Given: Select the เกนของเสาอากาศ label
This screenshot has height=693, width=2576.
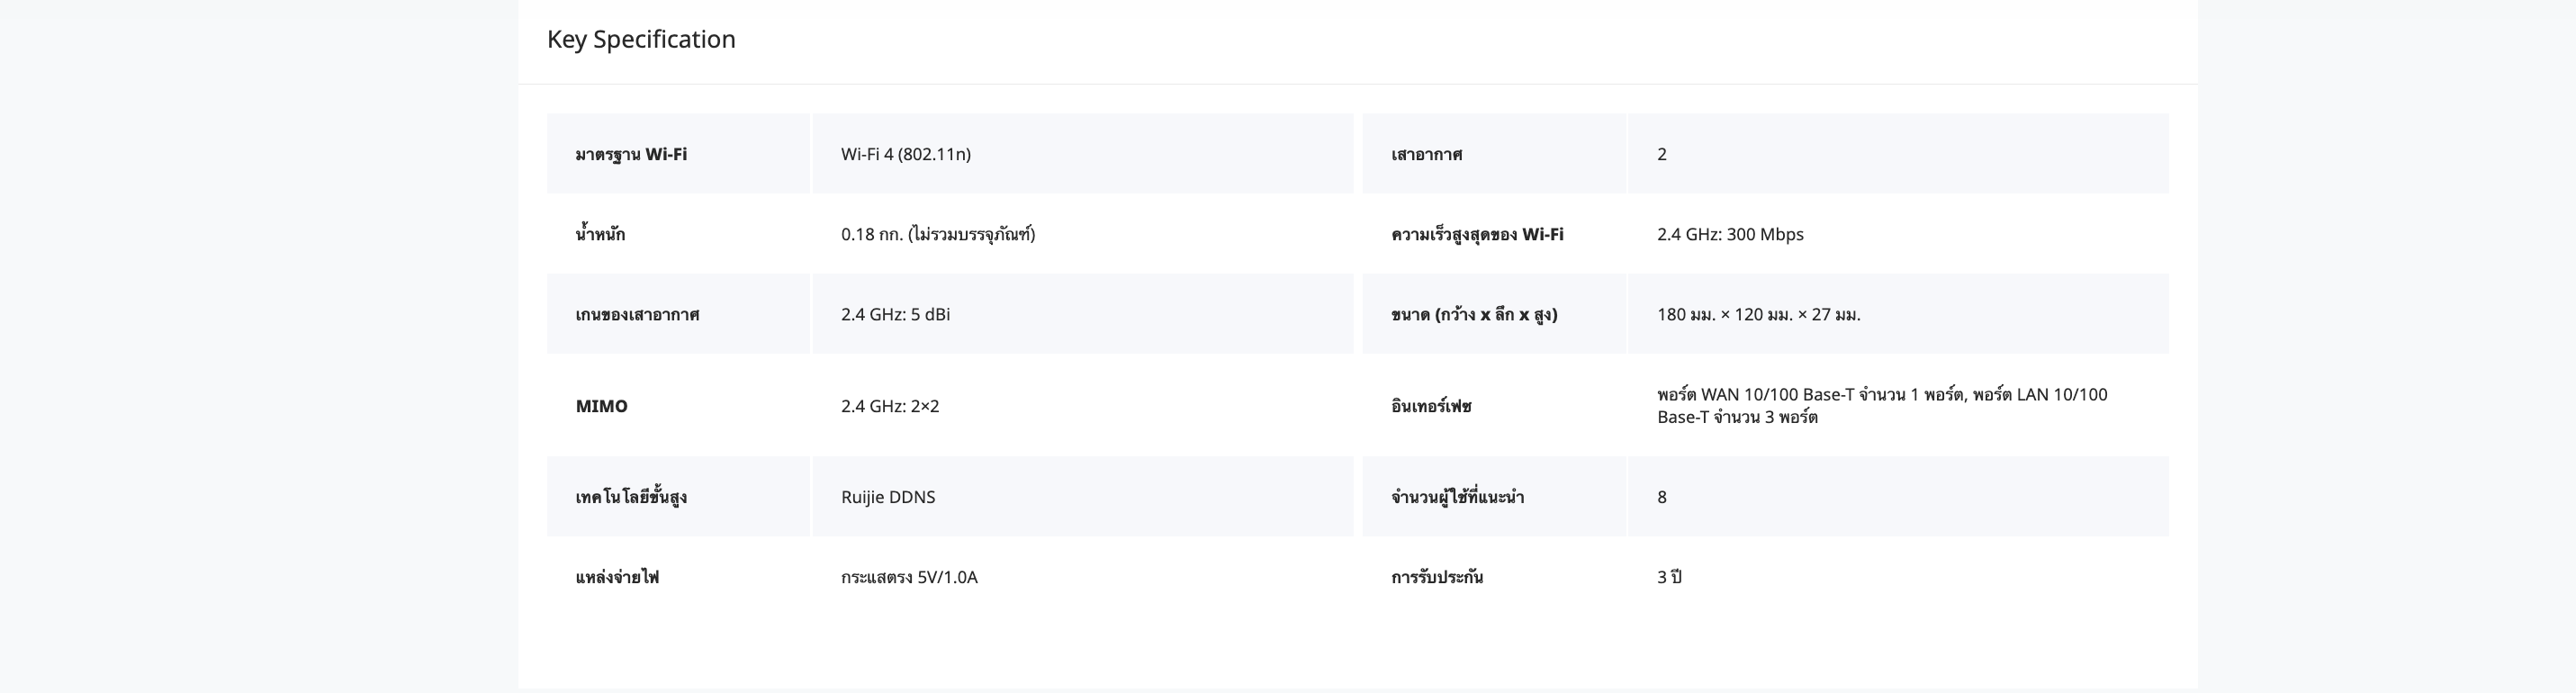Looking at the screenshot, I should click(x=637, y=314).
